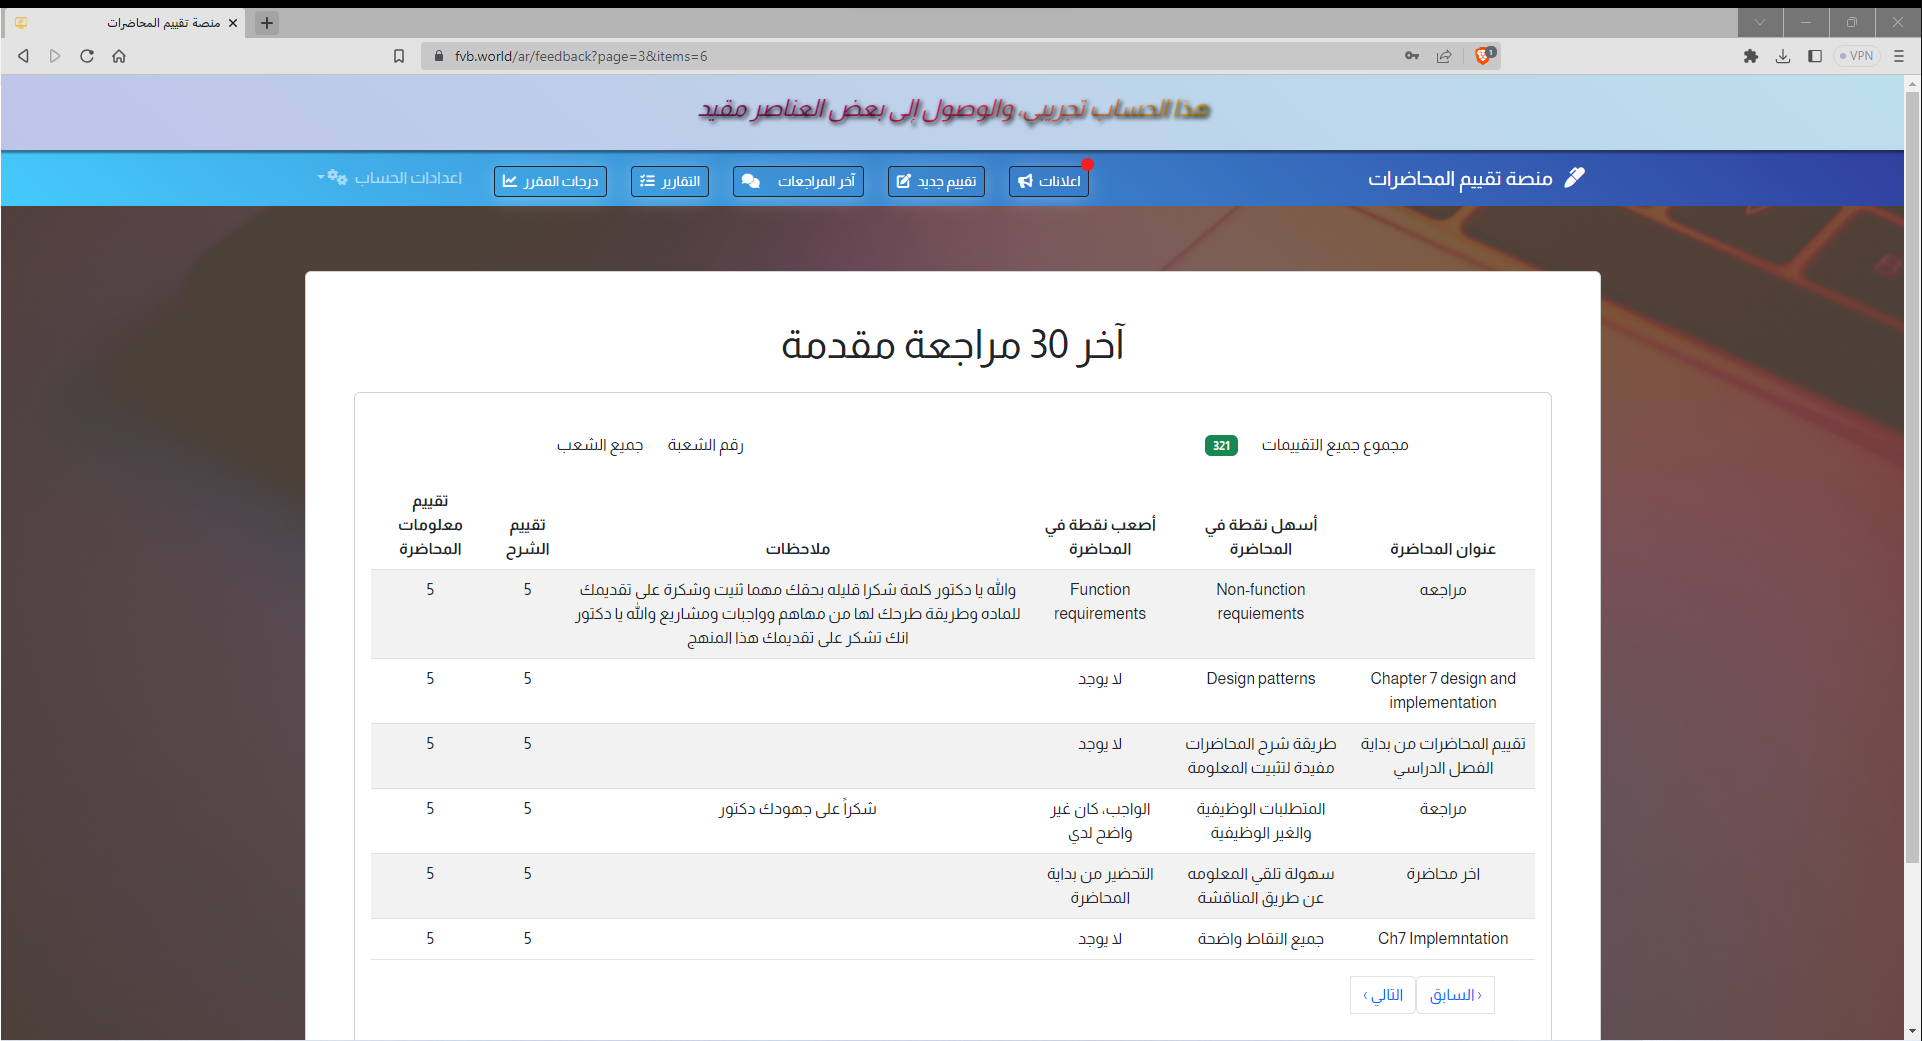The image size is (1922, 1041).
Task: Expand اعدادات الحساب account settings dropdown
Action: [x=390, y=178]
